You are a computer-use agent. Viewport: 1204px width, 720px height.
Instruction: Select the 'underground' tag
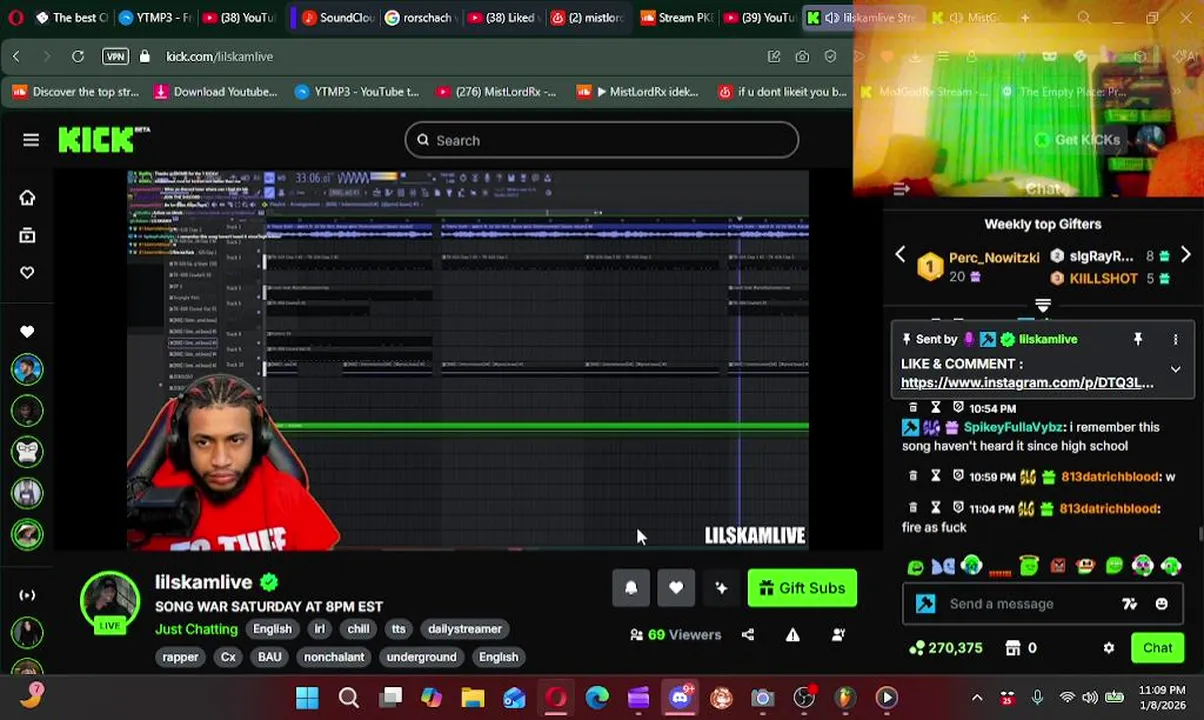(421, 657)
